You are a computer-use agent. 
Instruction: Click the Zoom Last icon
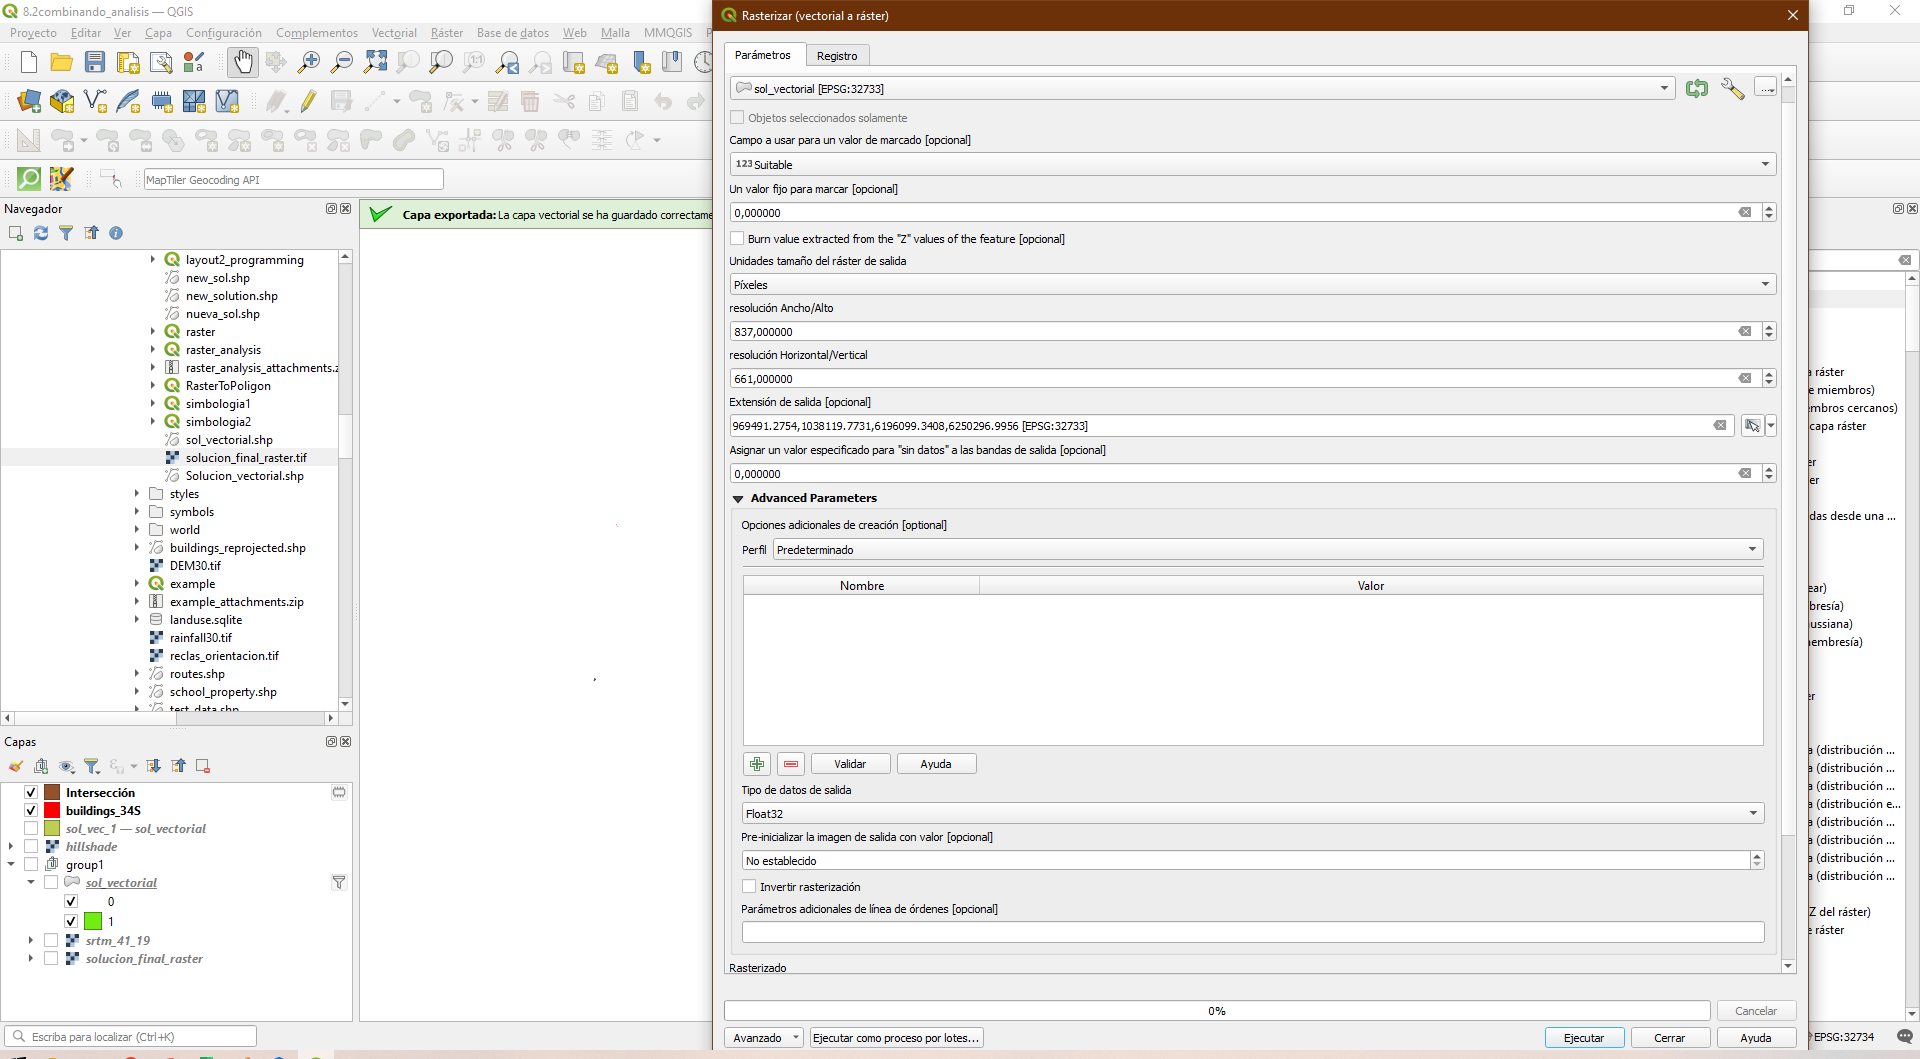[x=507, y=63]
